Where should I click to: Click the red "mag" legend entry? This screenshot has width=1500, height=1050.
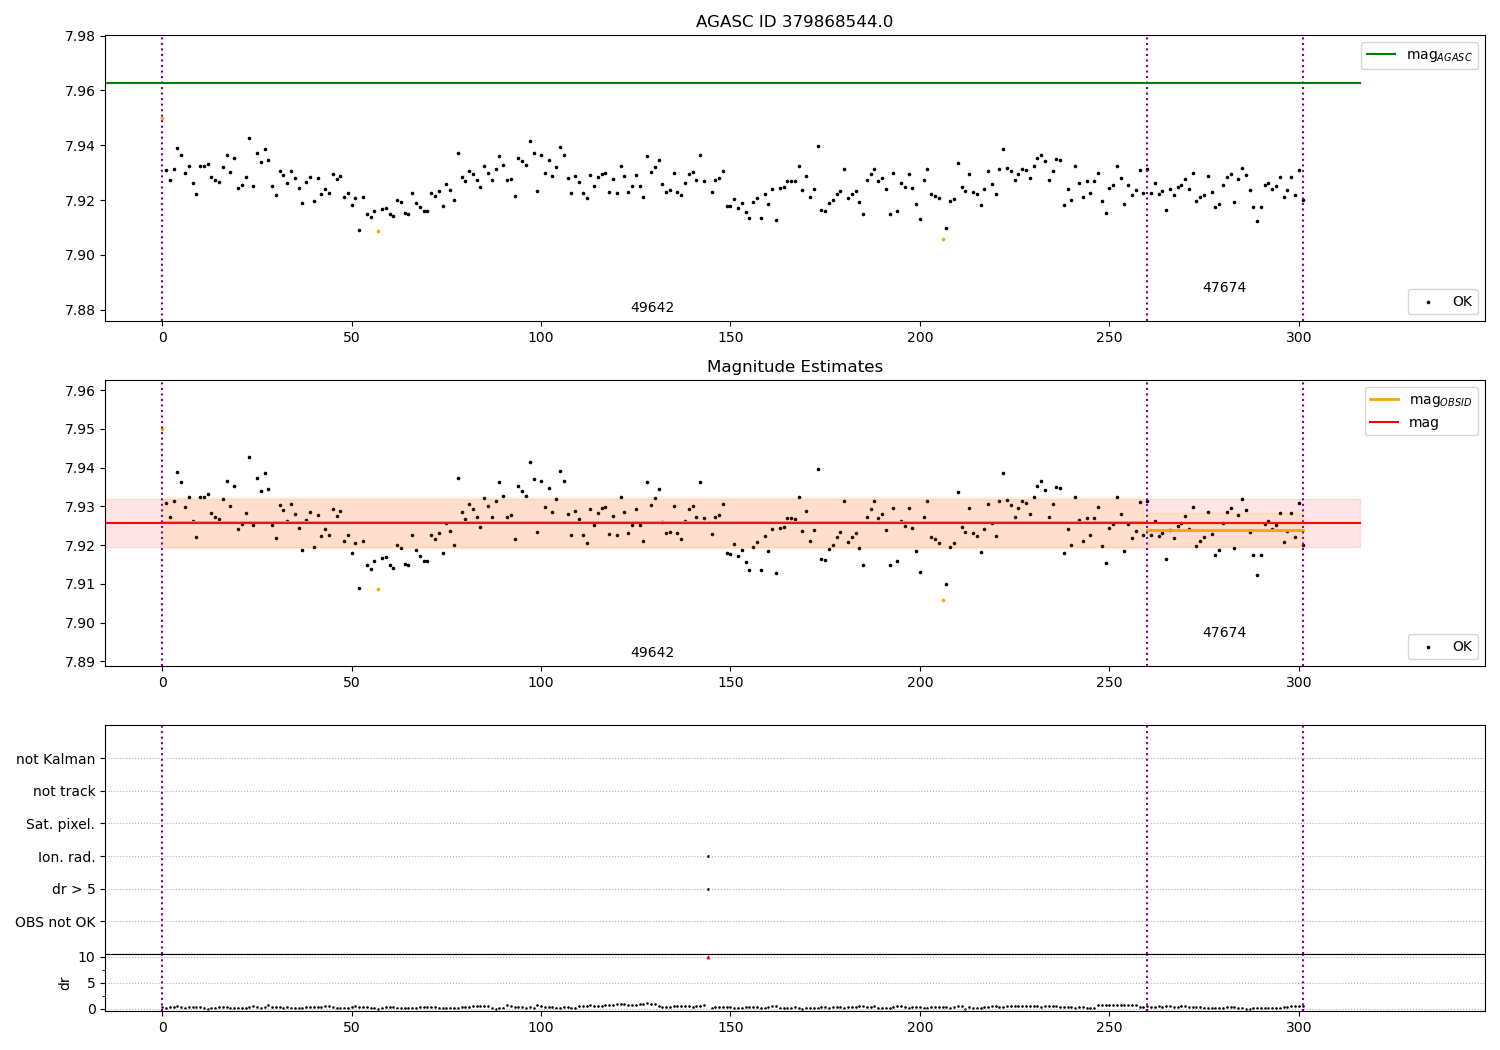pyautogui.click(x=1404, y=422)
